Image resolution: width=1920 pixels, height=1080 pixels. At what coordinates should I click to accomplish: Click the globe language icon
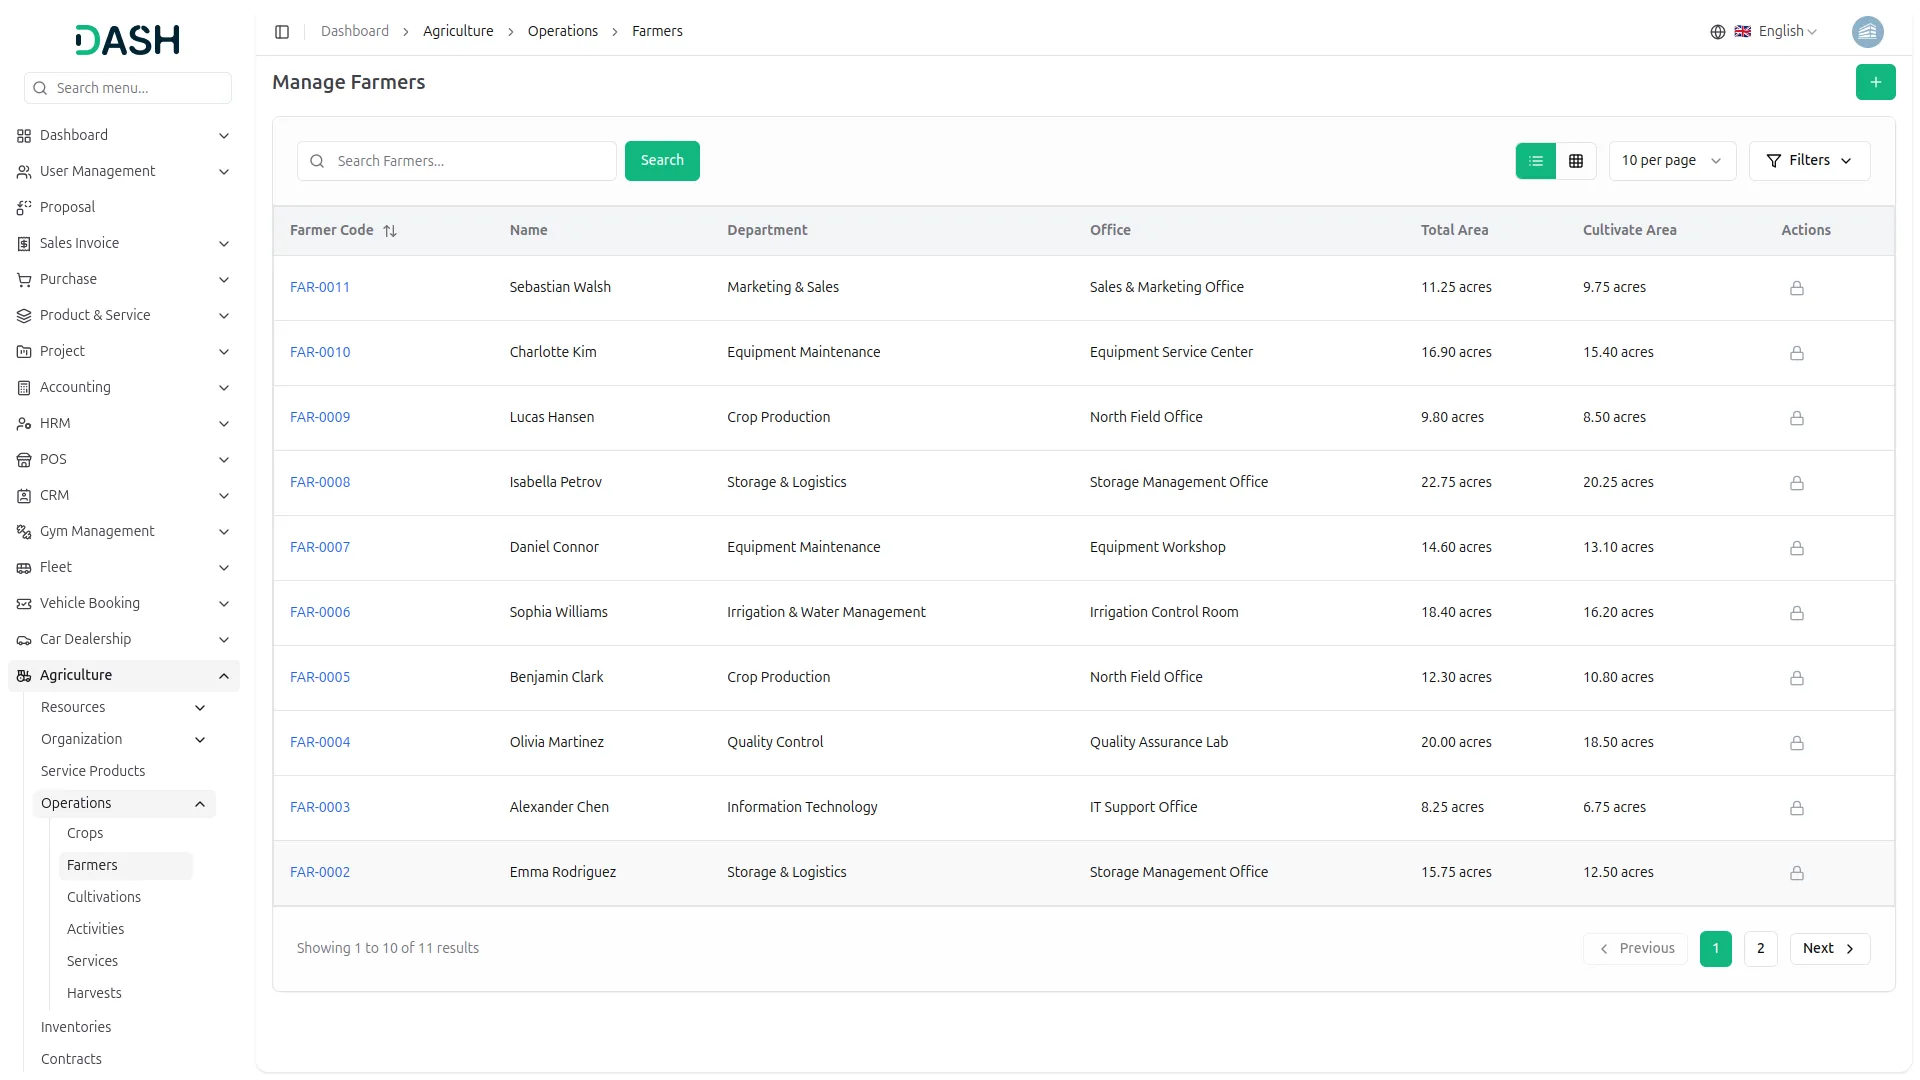1717,32
